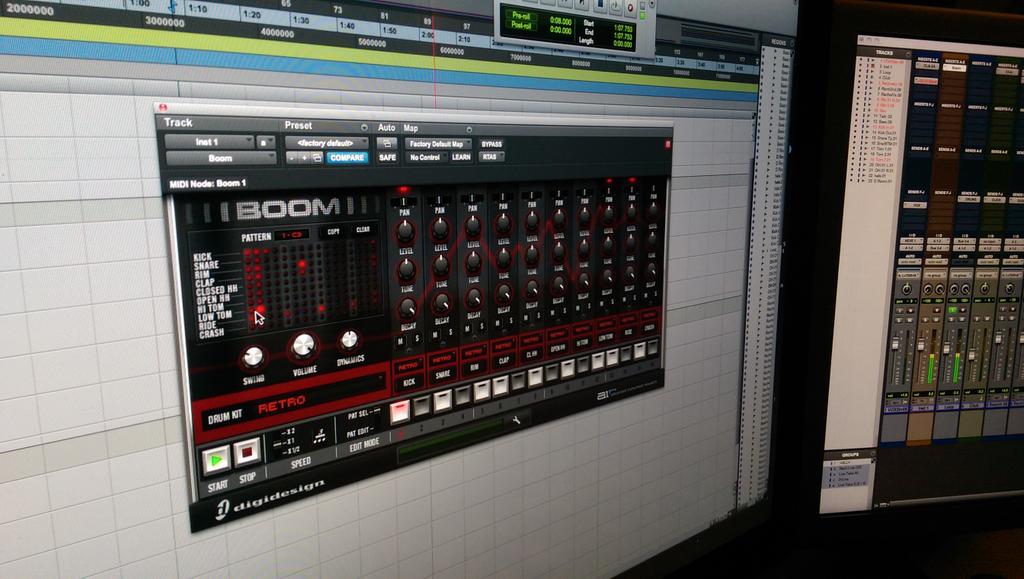Close the Boom plugin window

163,108
